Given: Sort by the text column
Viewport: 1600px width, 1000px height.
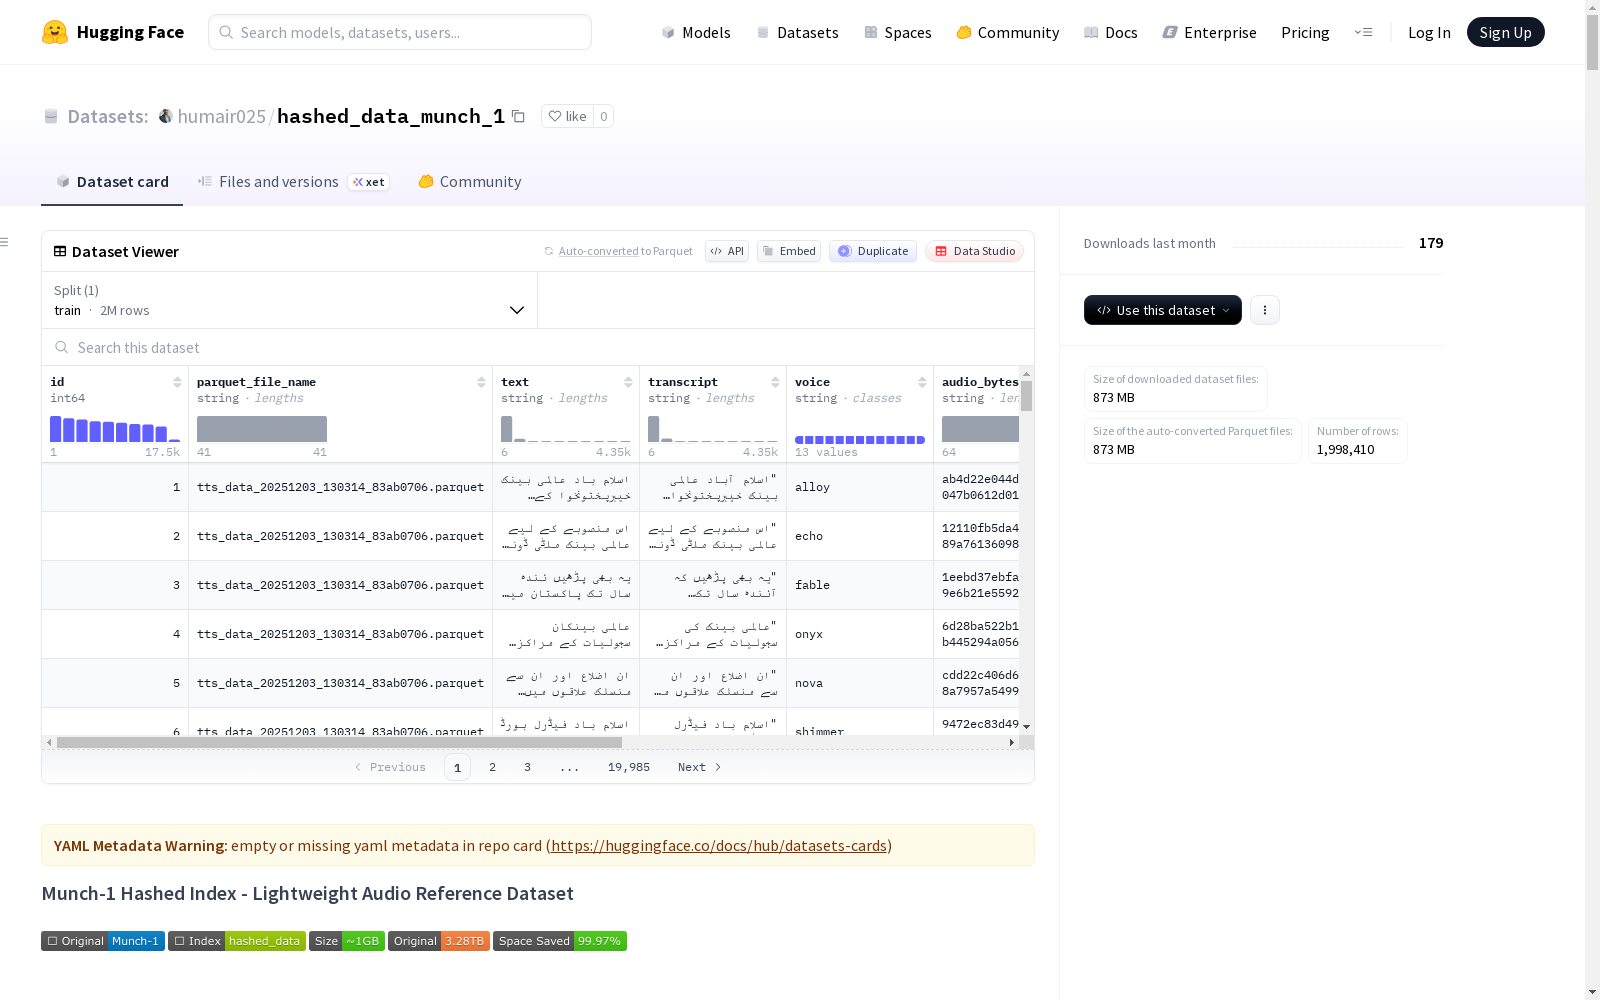Looking at the screenshot, I should point(628,382).
